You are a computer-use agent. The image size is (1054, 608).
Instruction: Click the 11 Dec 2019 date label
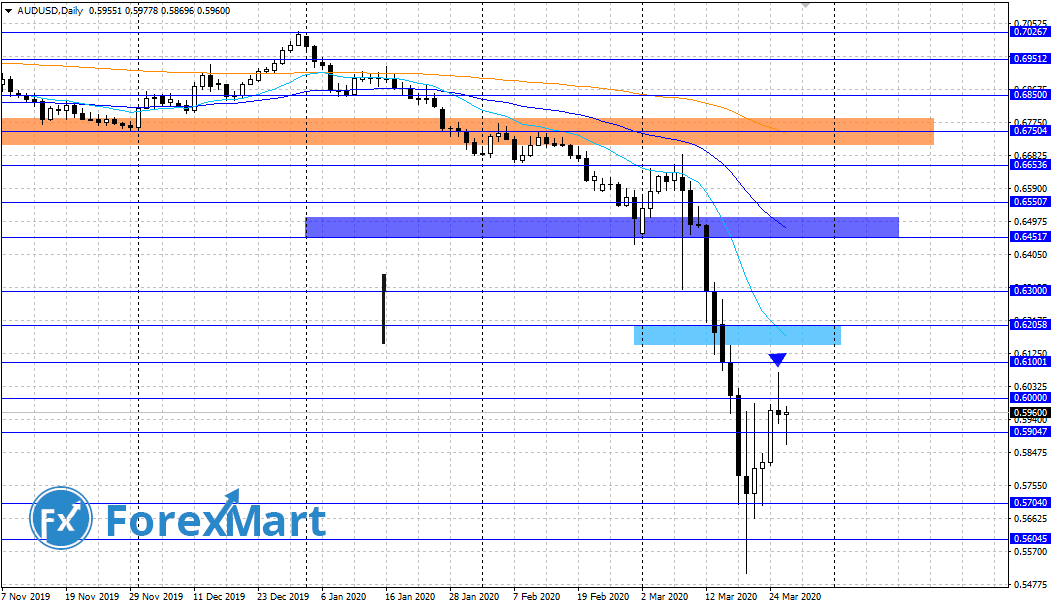(x=219, y=597)
